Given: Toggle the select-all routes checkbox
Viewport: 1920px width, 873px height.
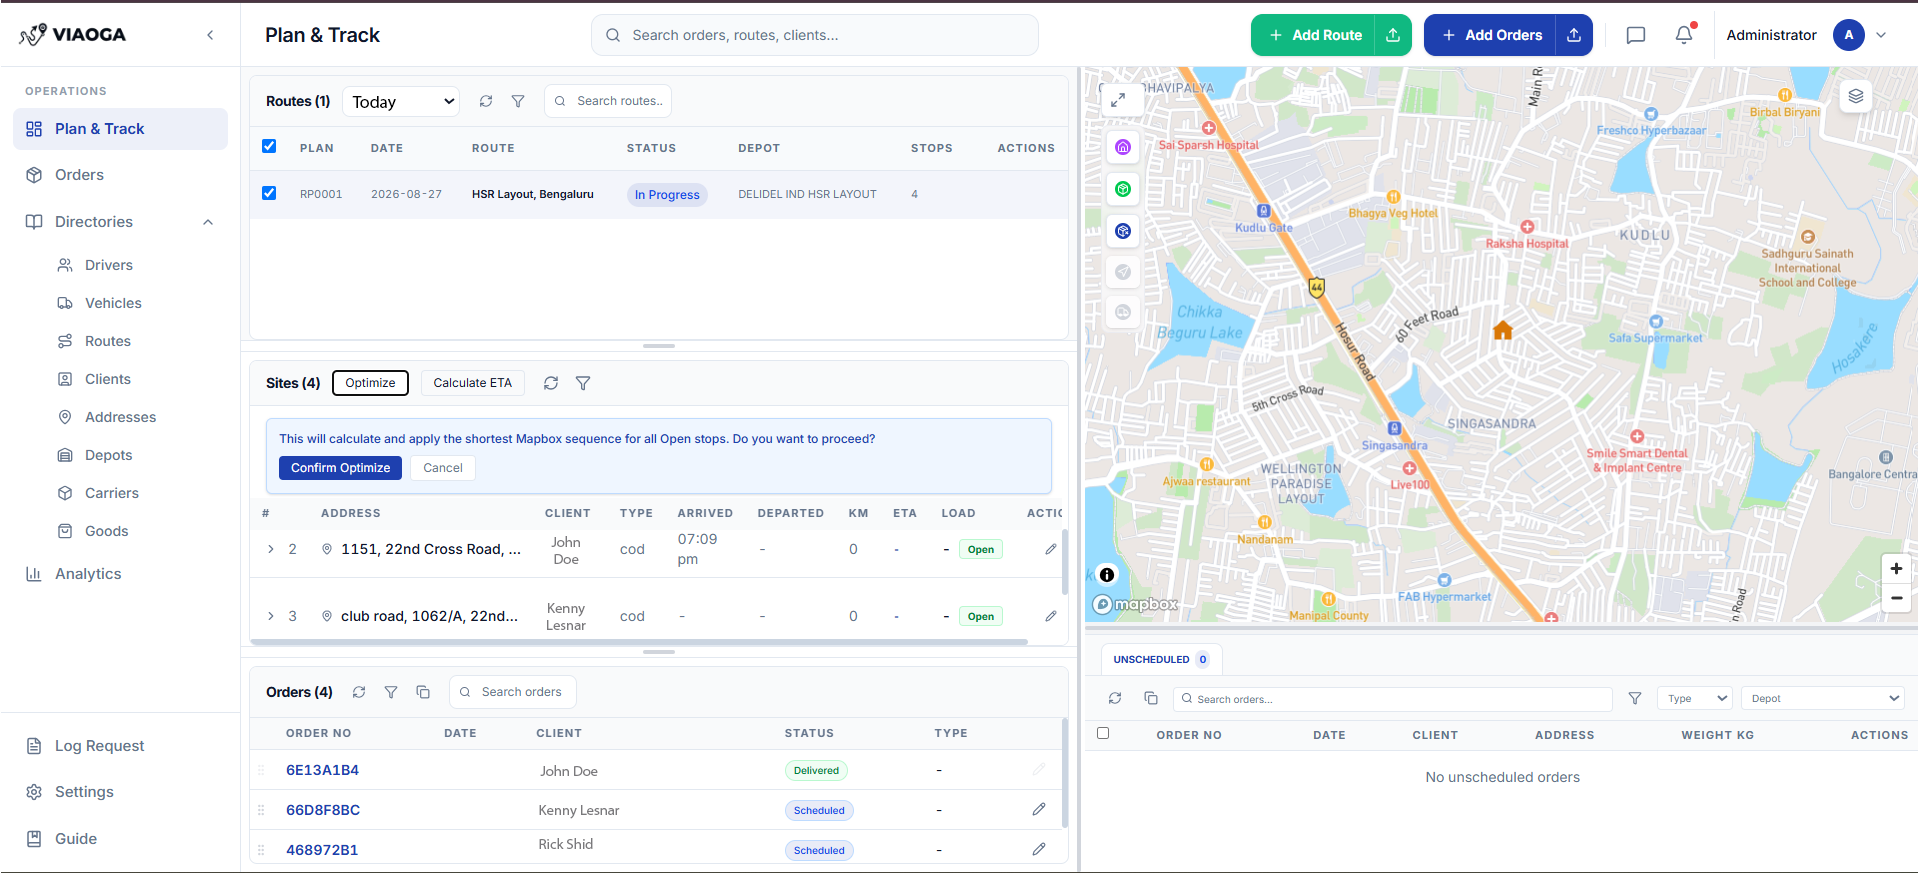Looking at the screenshot, I should click(x=269, y=146).
